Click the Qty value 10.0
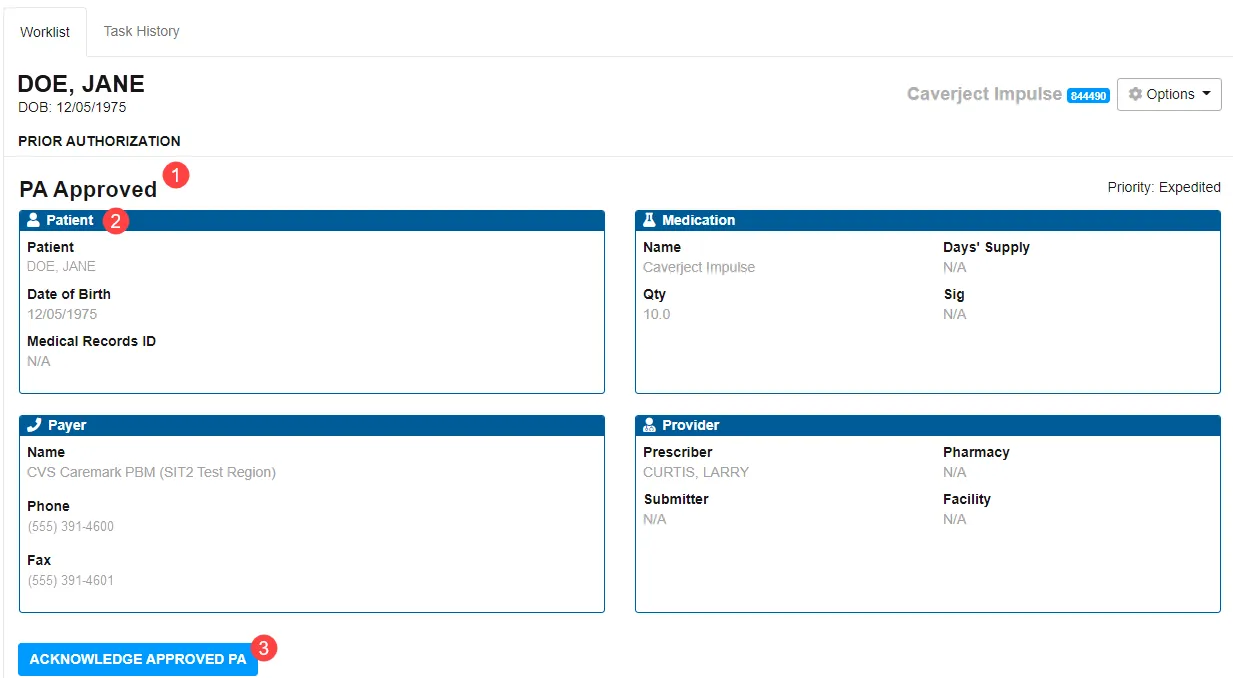 [x=657, y=314]
